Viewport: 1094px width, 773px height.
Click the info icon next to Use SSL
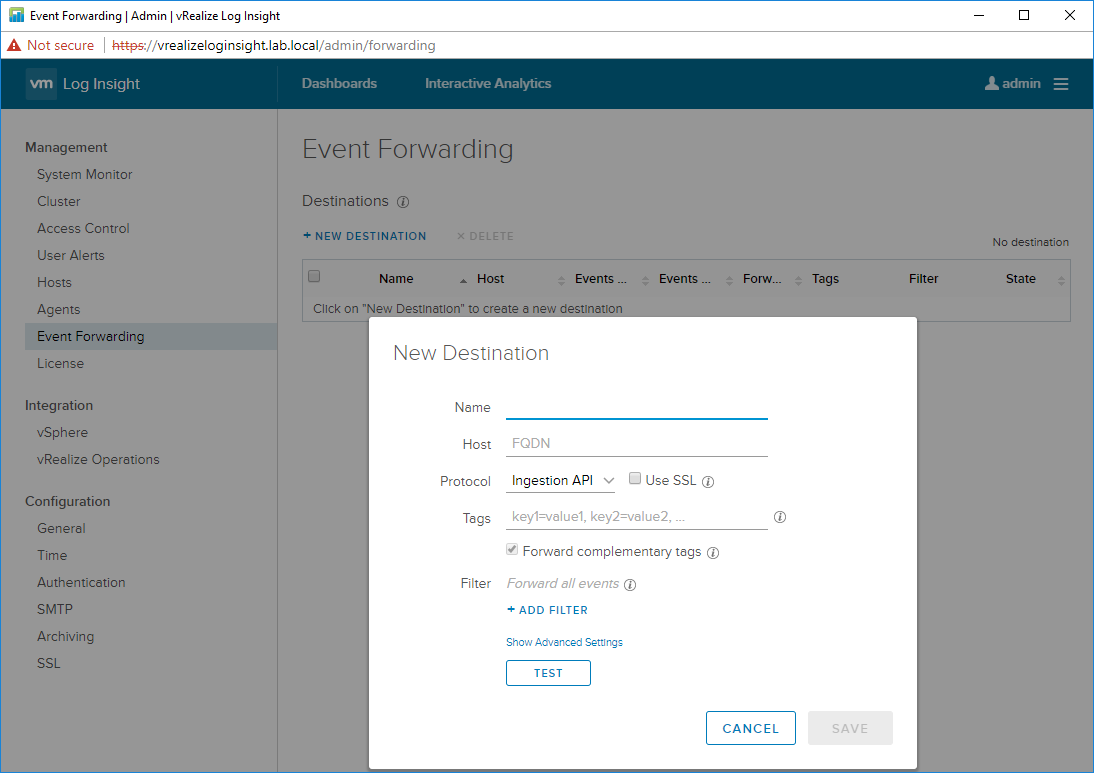tap(707, 482)
